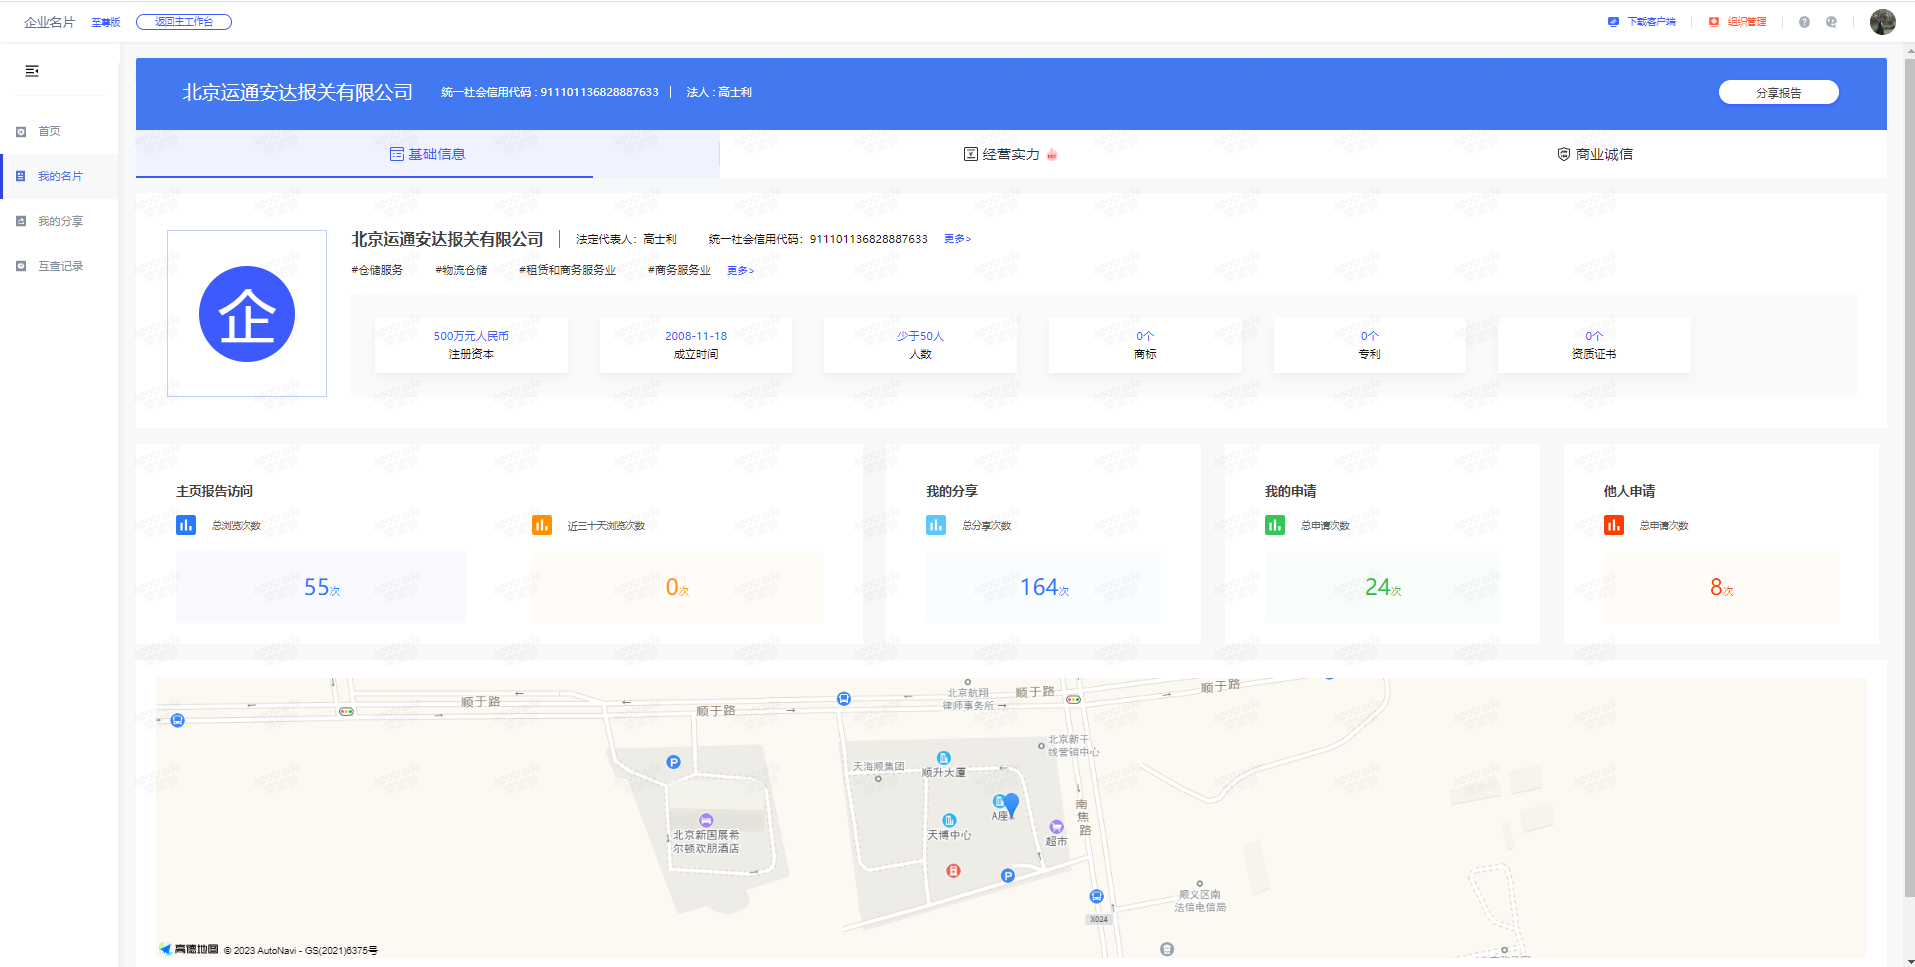Click the 下载客户端 link
Screen dimensions: 1915x967
tap(1642, 22)
